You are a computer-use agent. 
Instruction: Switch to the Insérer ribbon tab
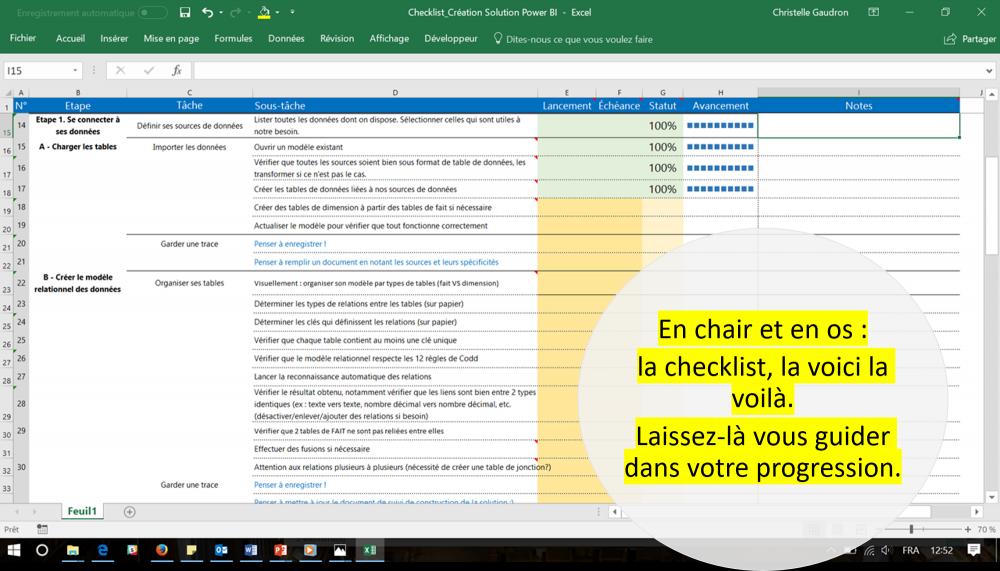[x=114, y=38]
